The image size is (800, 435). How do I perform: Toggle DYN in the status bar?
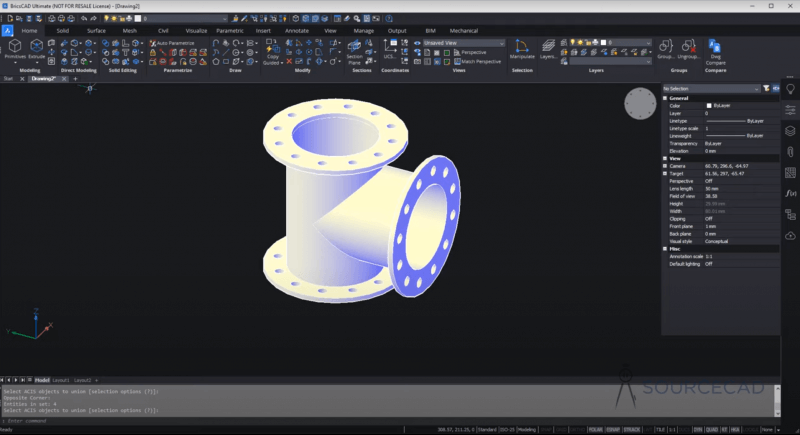698,430
